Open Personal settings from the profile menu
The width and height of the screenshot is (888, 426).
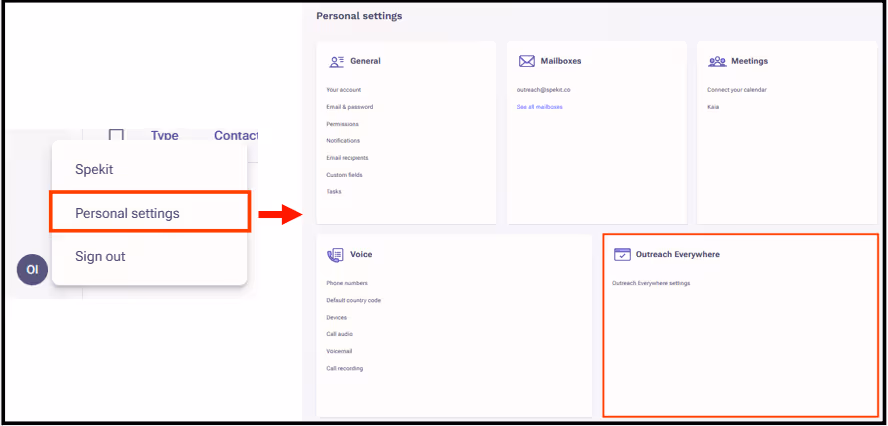150,213
